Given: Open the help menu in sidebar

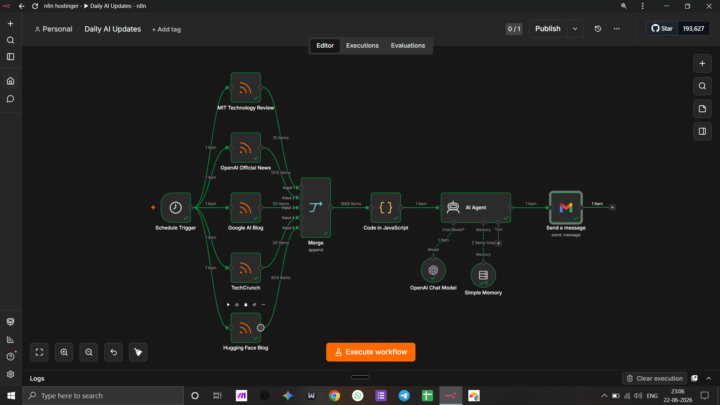Looking at the screenshot, I should 11,357.
